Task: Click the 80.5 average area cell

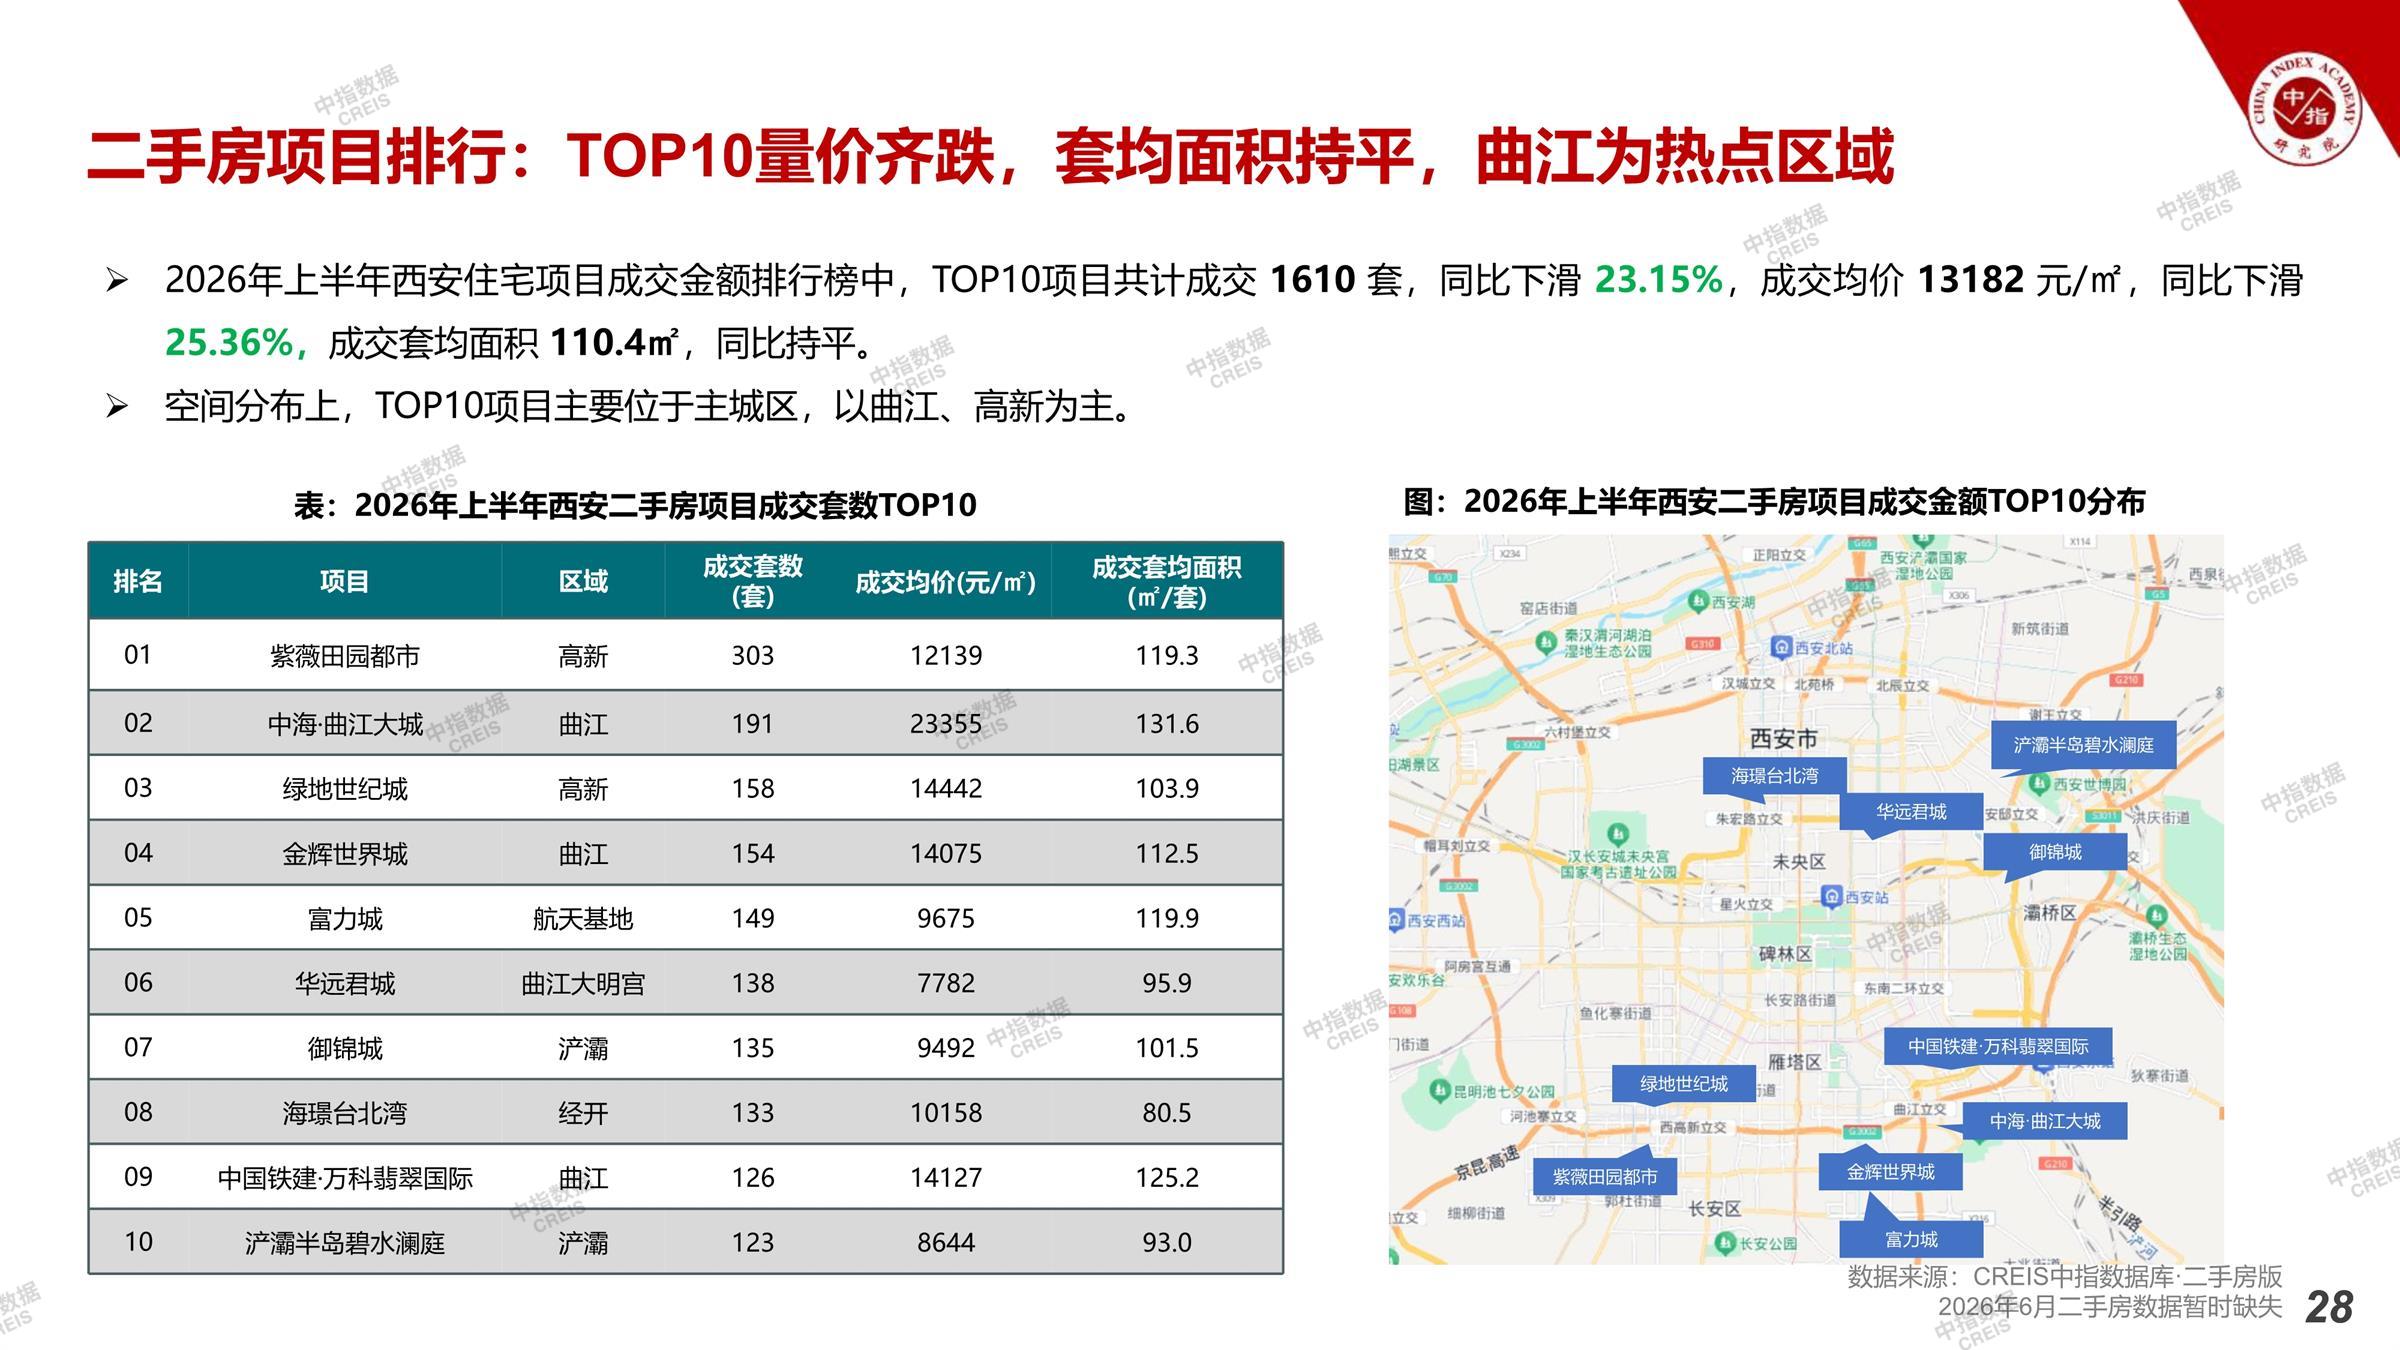Action: [1167, 1113]
